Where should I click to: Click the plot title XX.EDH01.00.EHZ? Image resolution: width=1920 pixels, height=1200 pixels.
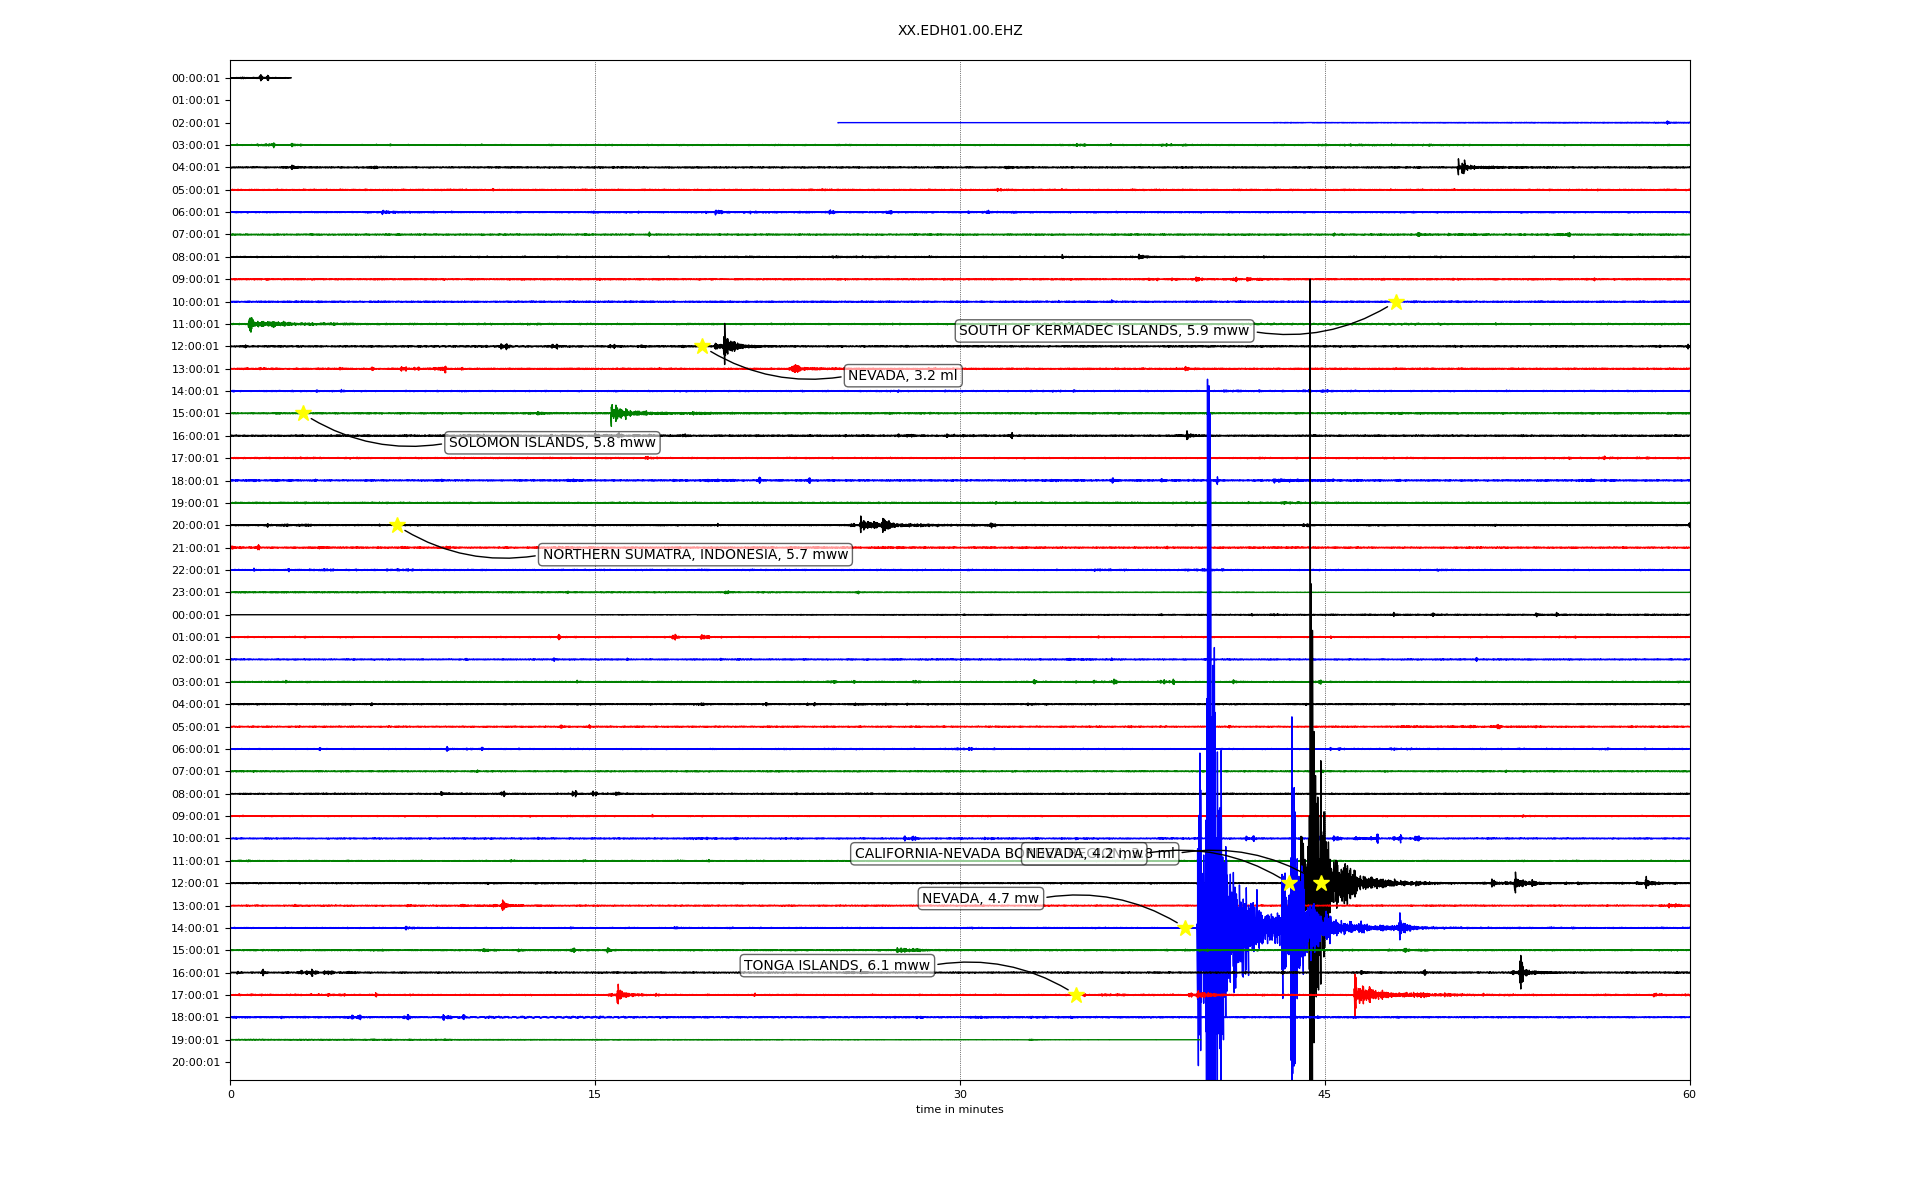[959, 31]
